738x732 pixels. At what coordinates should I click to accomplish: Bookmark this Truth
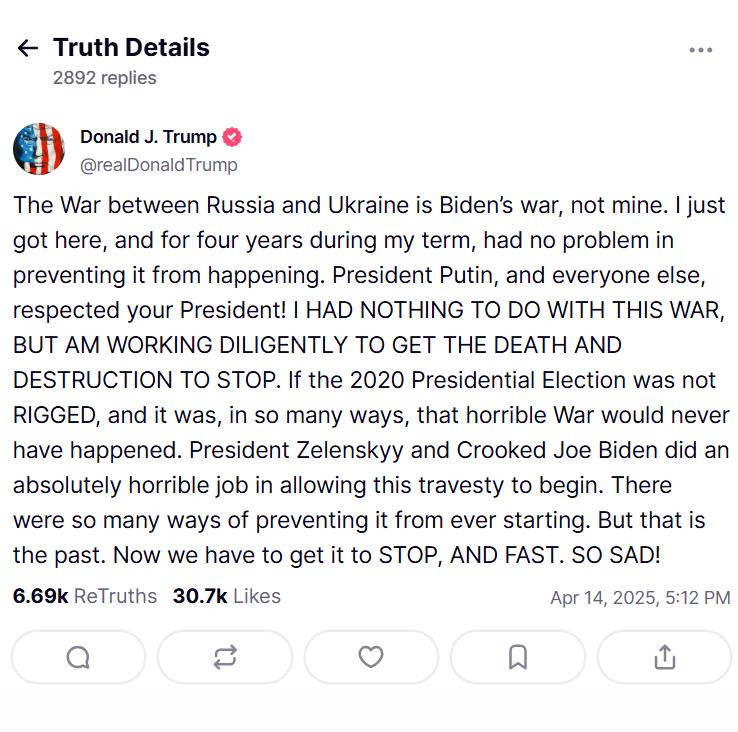[518, 657]
